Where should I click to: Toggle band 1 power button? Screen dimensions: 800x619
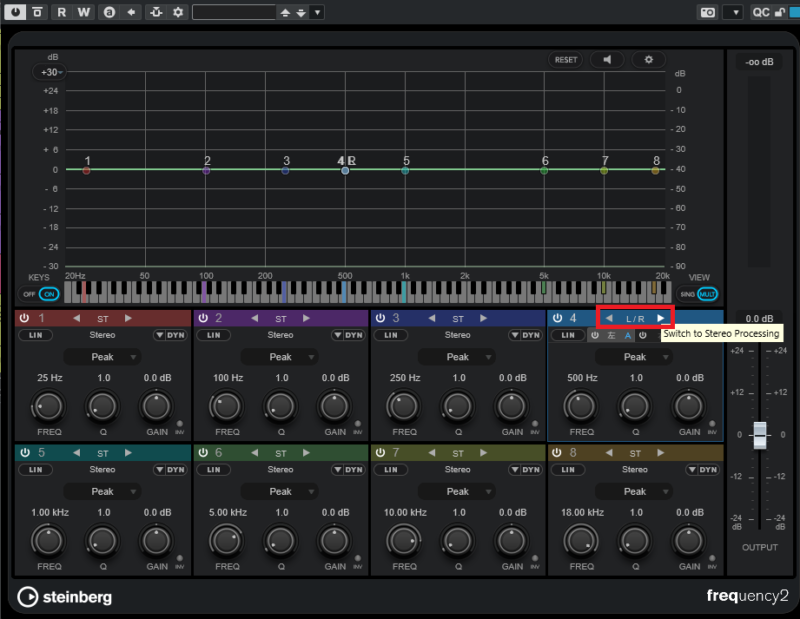coord(24,318)
